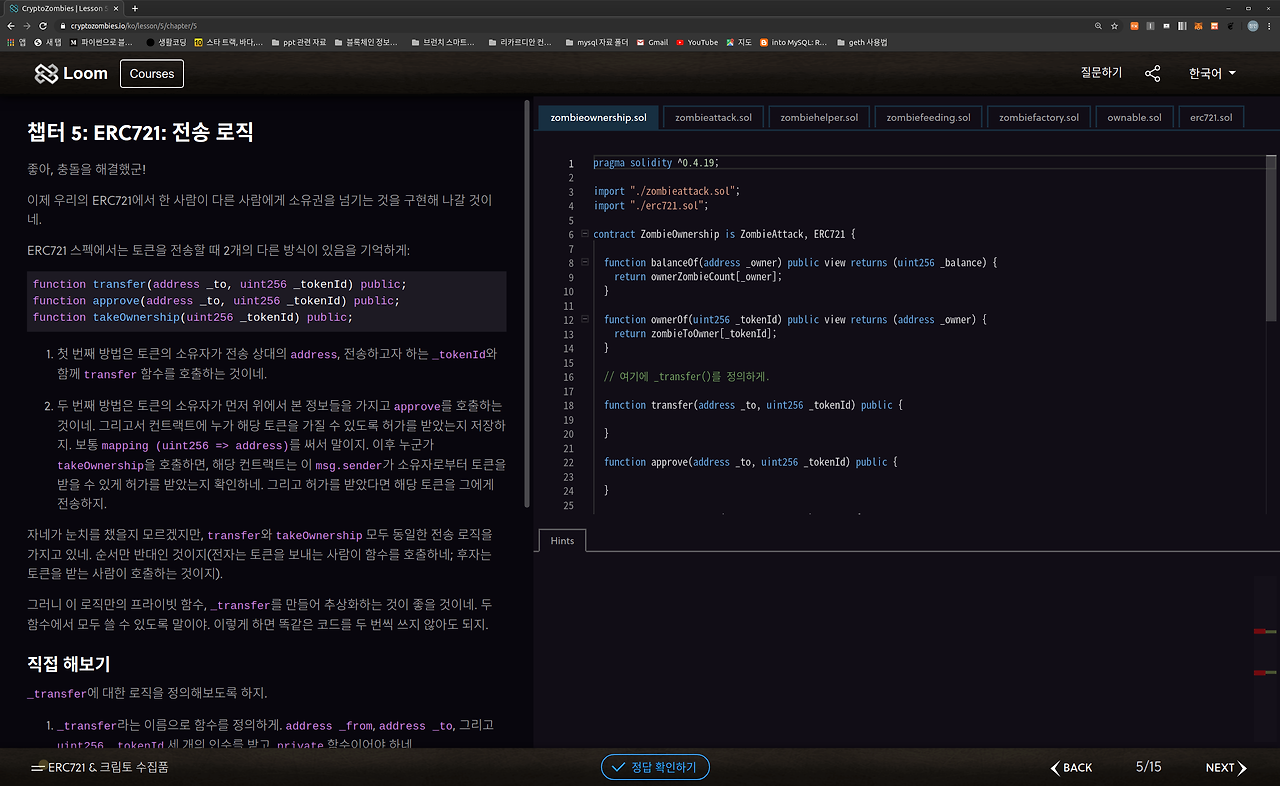Open the 브런치 스마트 bookmark folder

click(x=441, y=42)
